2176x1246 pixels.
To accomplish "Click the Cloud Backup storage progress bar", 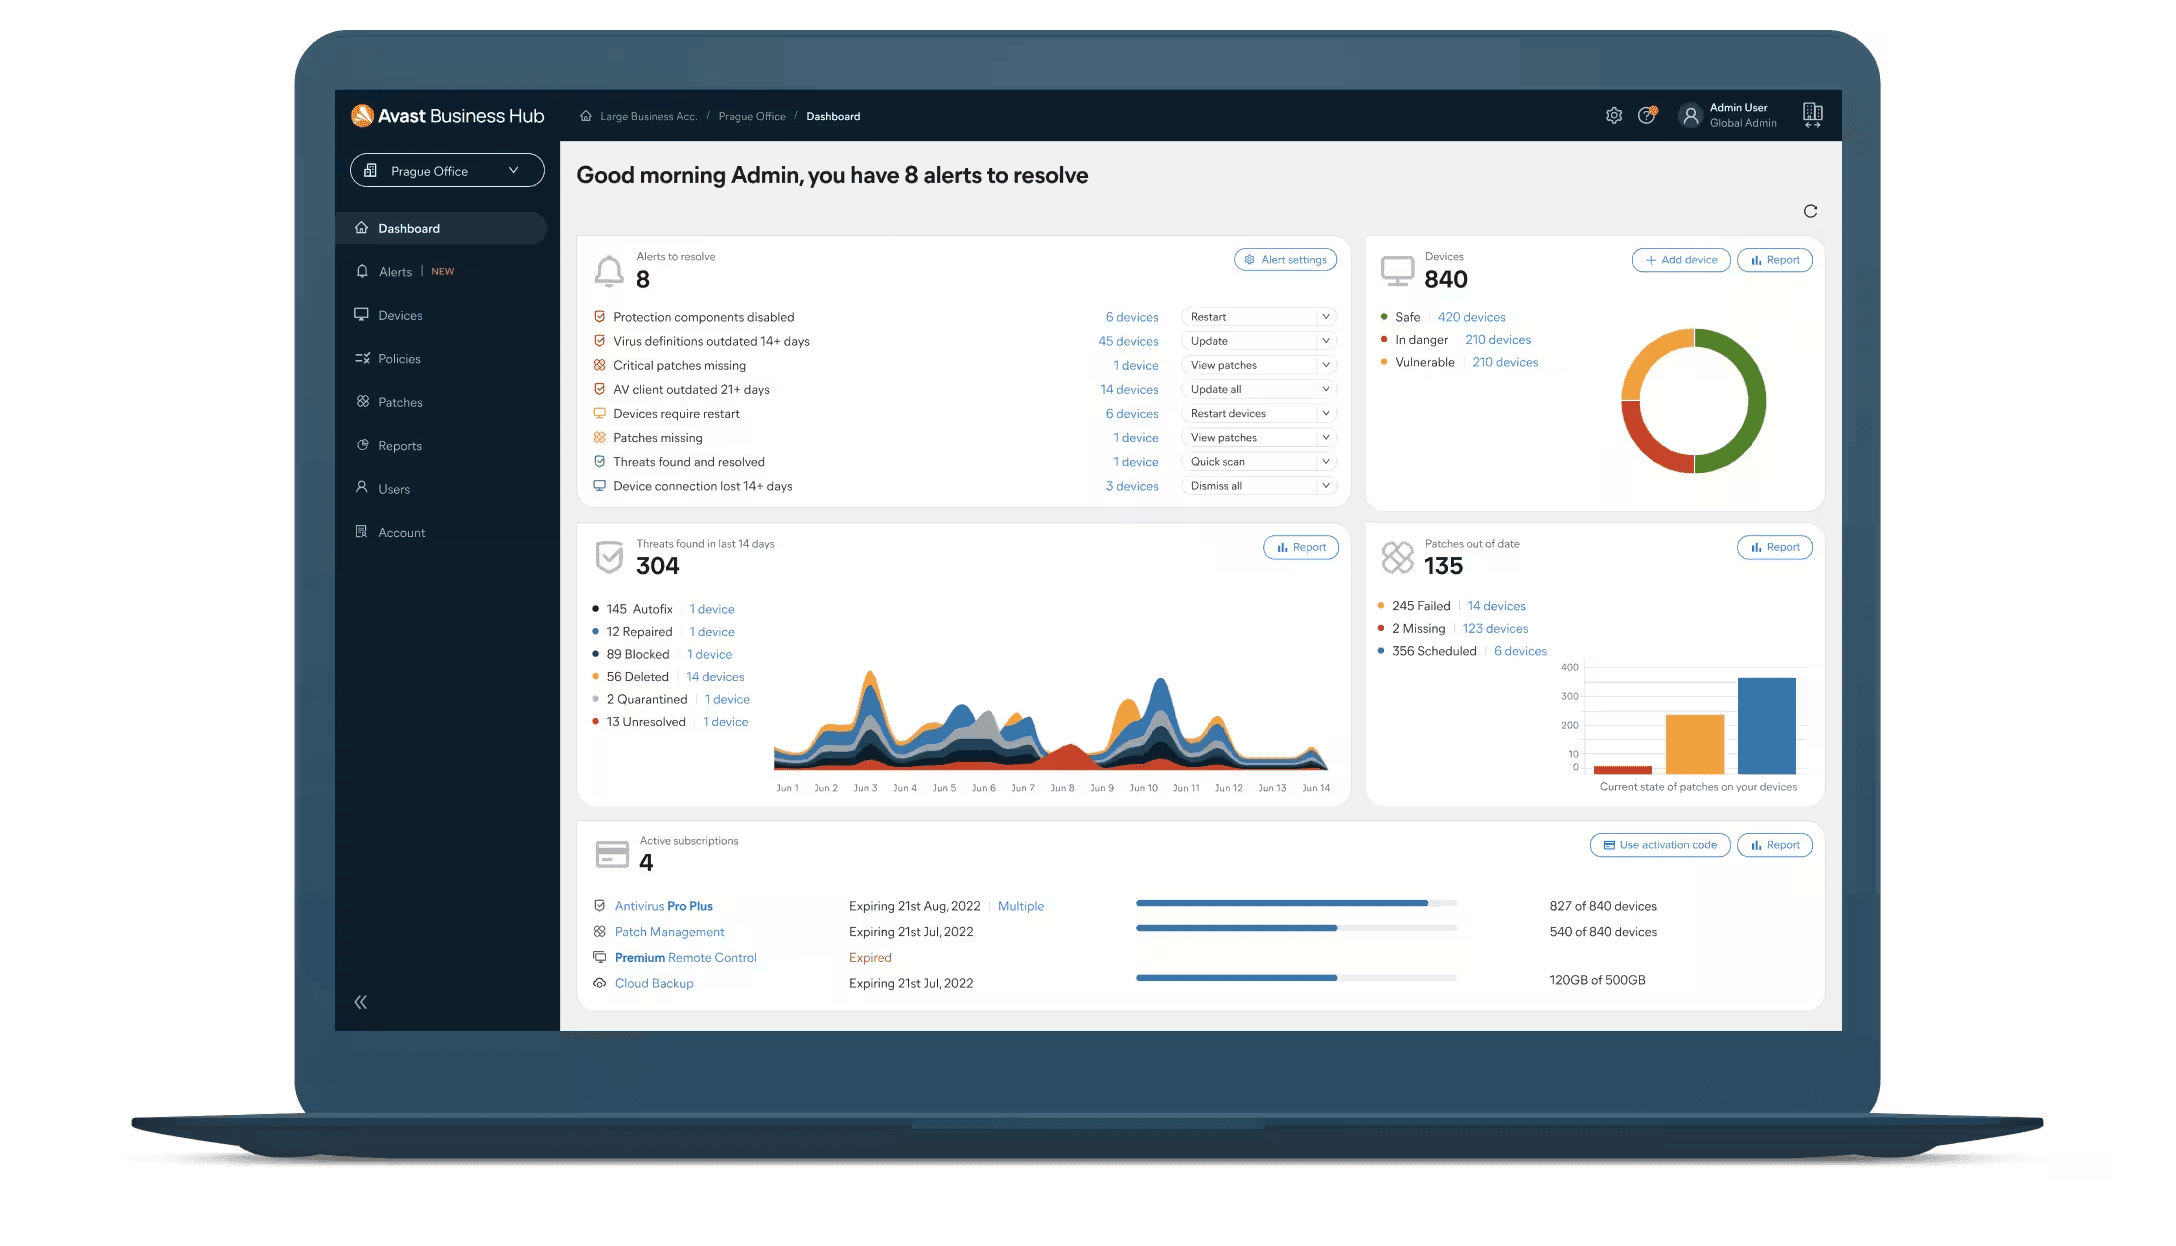I will coord(1296,978).
